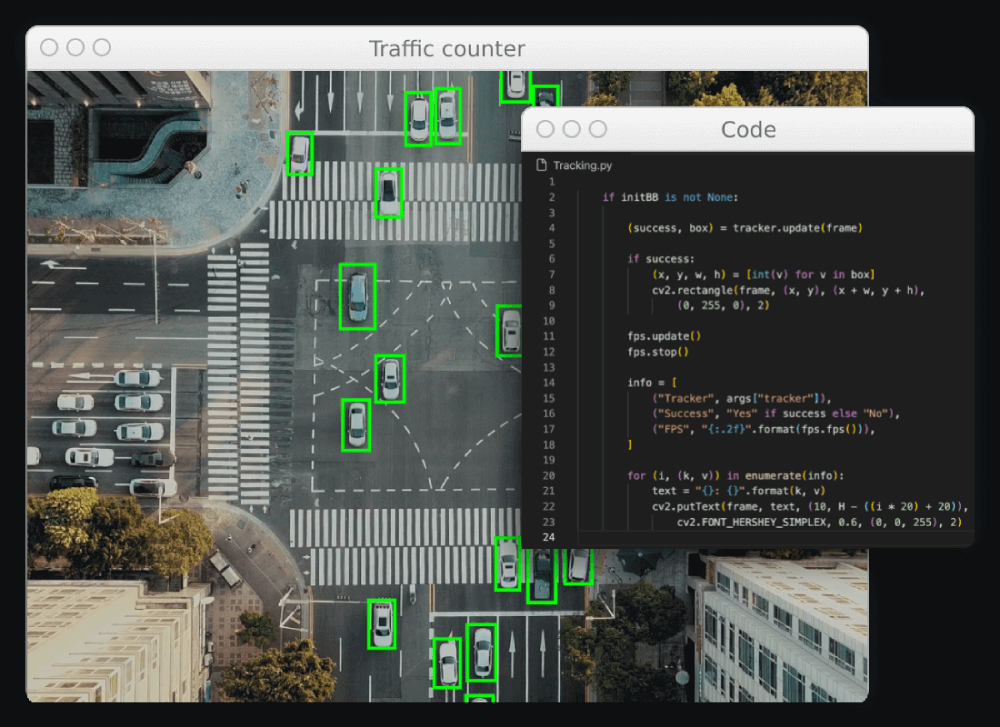Click the tracker.update(frame) code line
The image size is (1000, 727).
(745, 228)
